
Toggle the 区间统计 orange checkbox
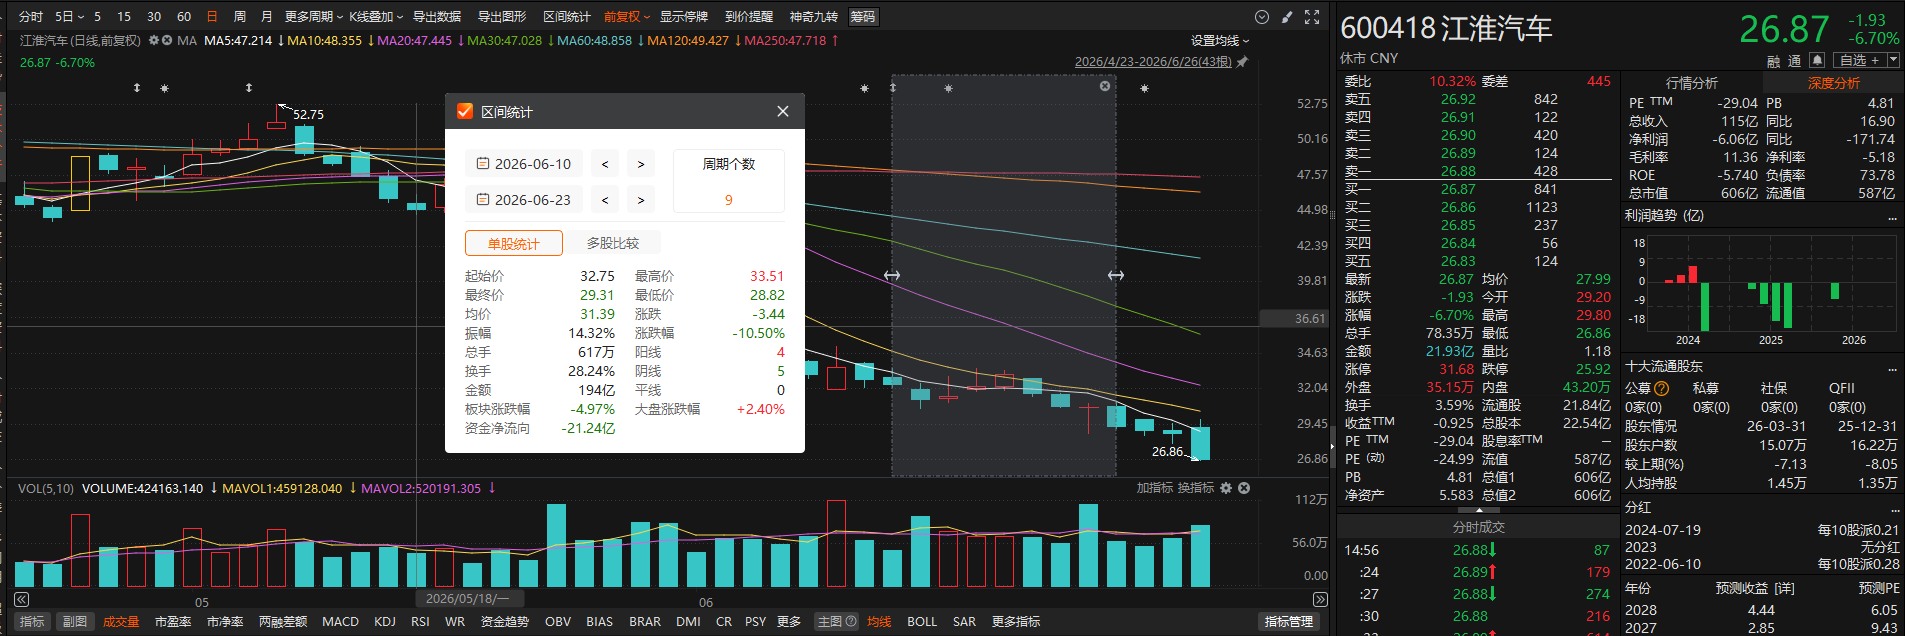465,111
